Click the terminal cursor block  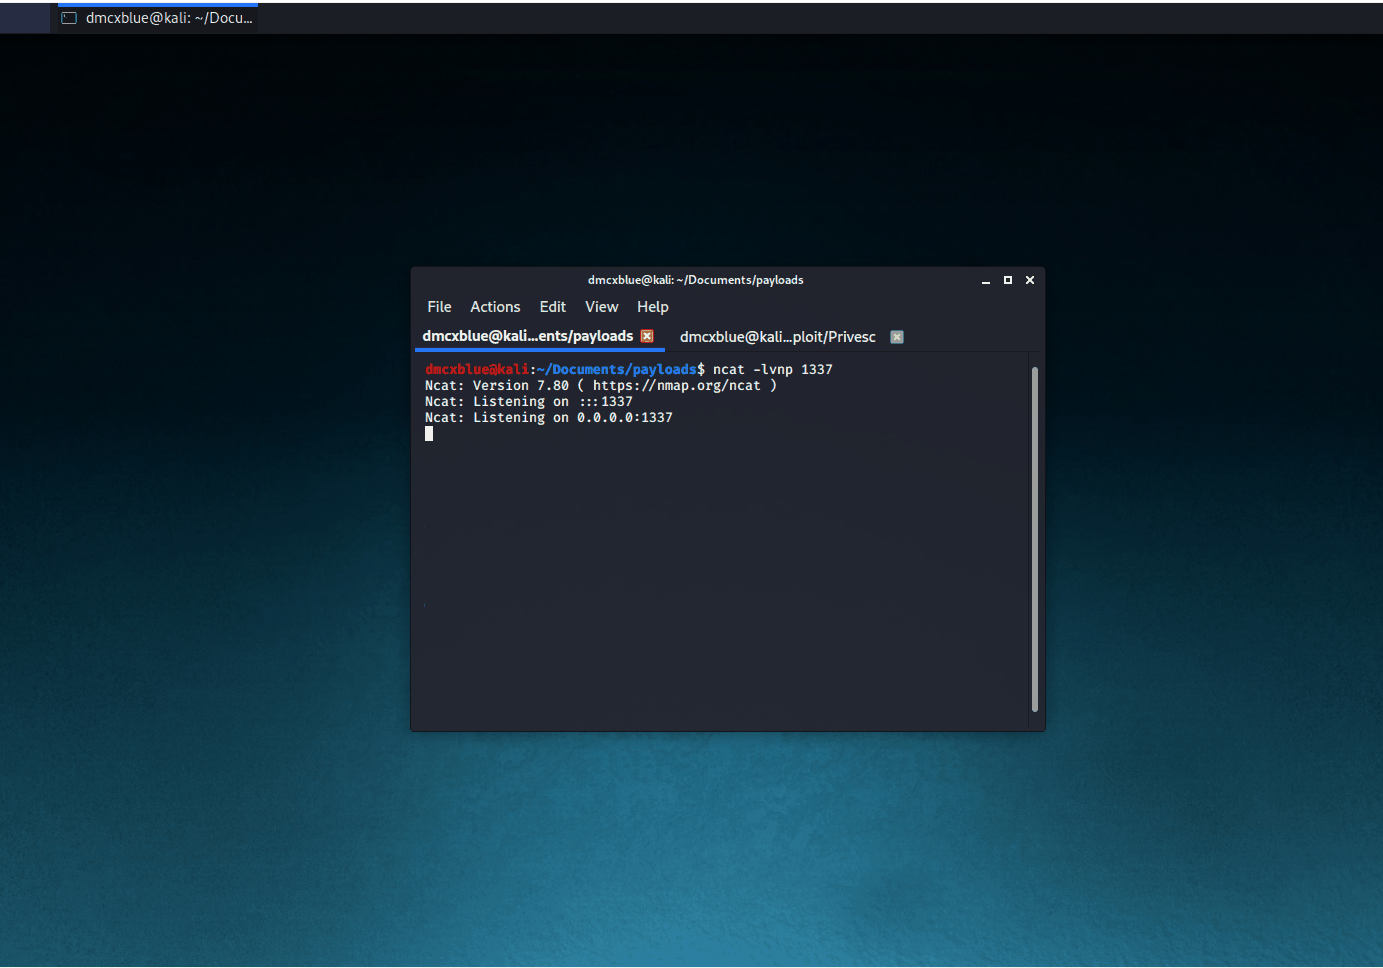click(x=429, y=433)
